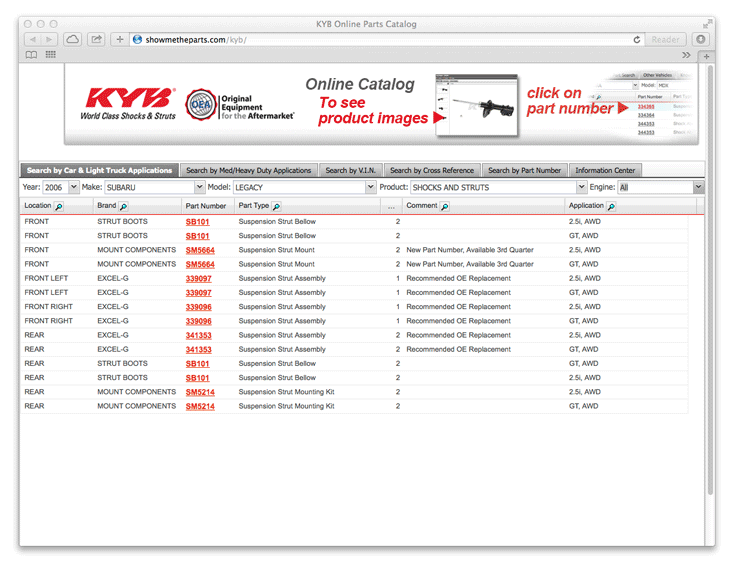
Task: Click the Comment column search icon
Action: (x=444, y=206)
